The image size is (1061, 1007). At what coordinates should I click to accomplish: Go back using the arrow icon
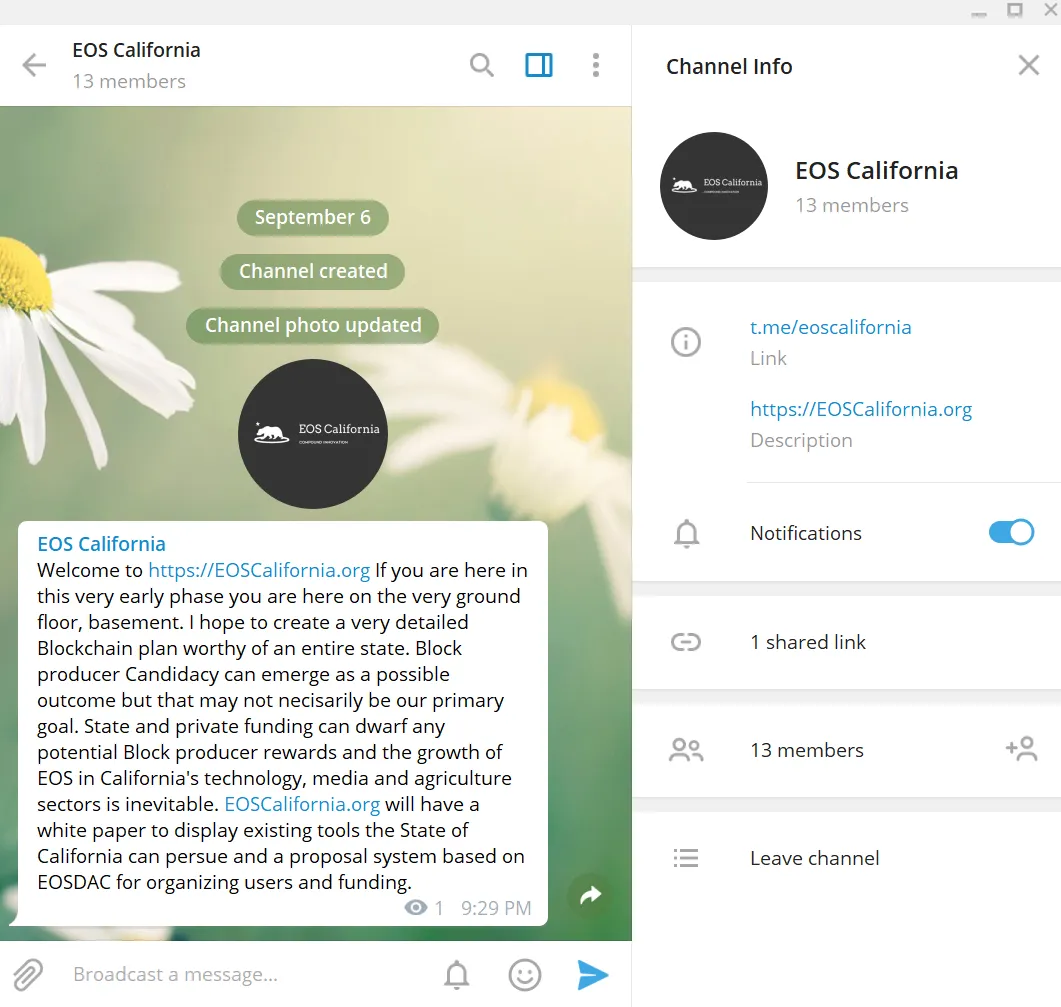click(x=34, y=65)
